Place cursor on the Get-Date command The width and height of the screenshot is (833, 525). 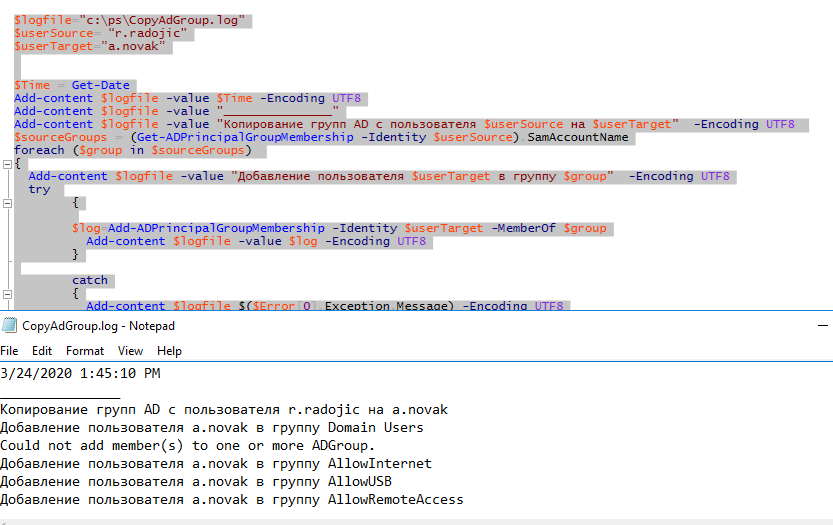tap(100, 85)
